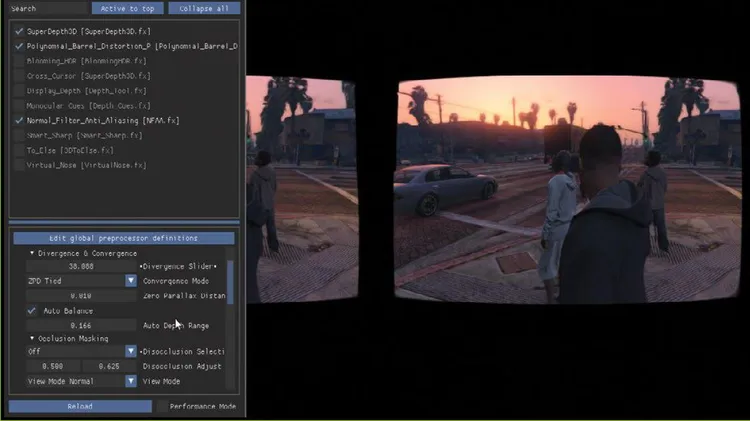Open the Convergence Mode dropdown arrow

tap(131, 281)
